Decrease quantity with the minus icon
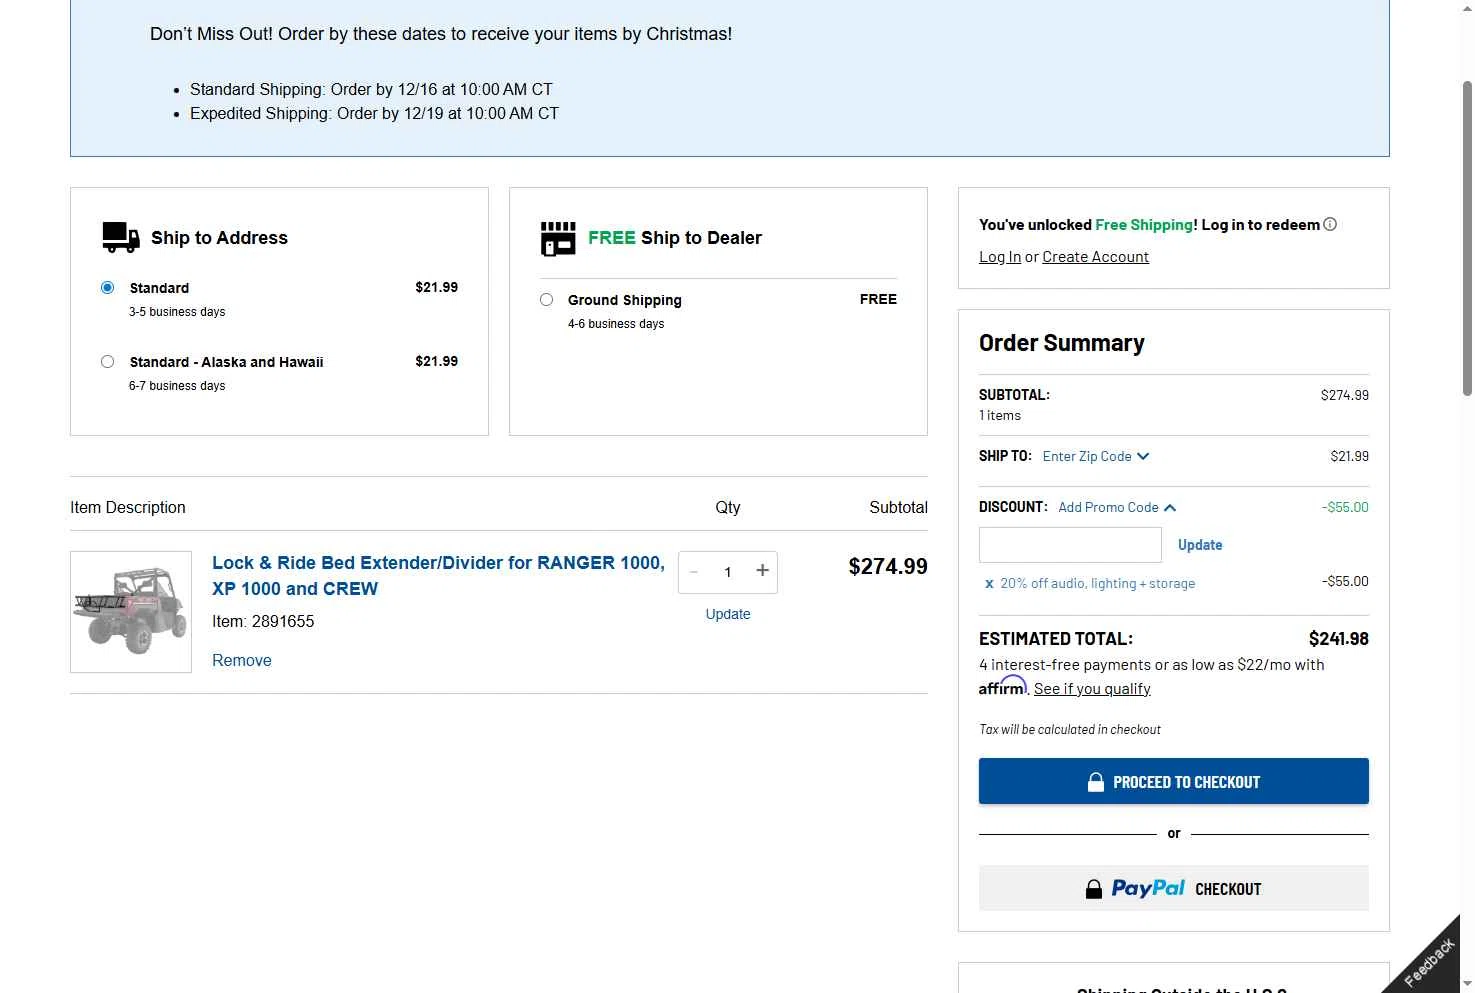This screenshot has height=993, width=1475. (694, 572)
